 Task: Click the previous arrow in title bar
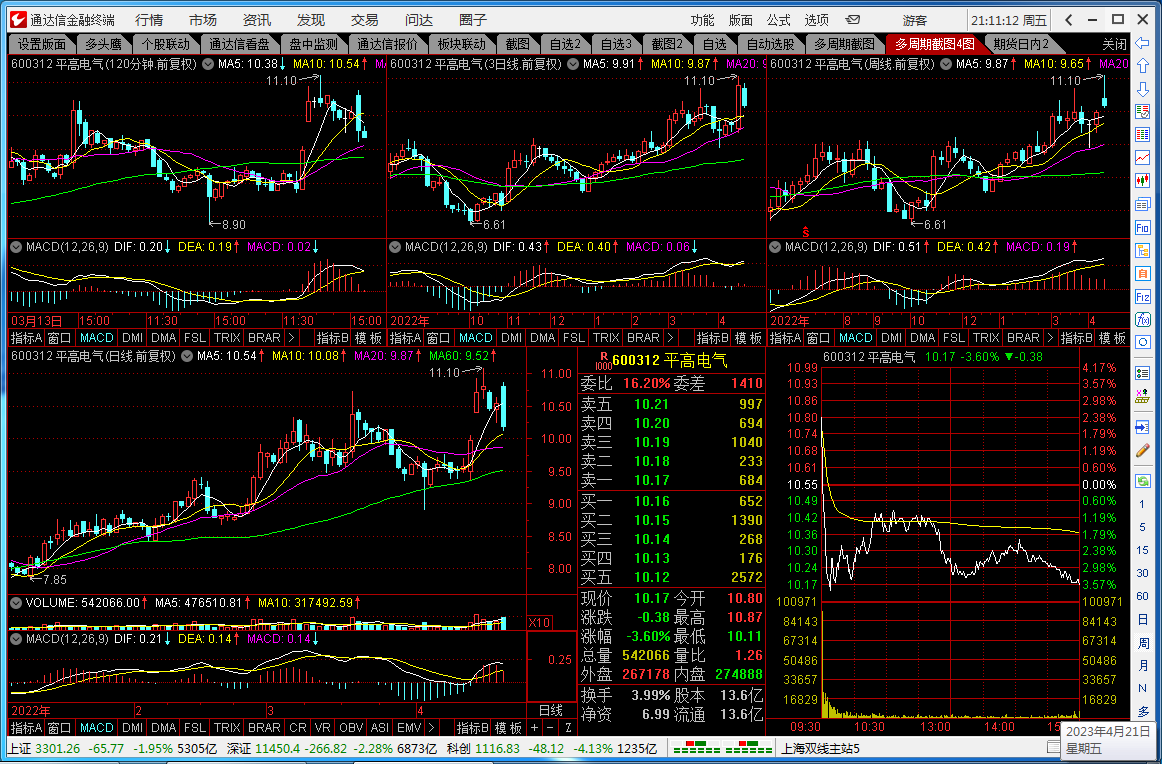[1069, 20]
